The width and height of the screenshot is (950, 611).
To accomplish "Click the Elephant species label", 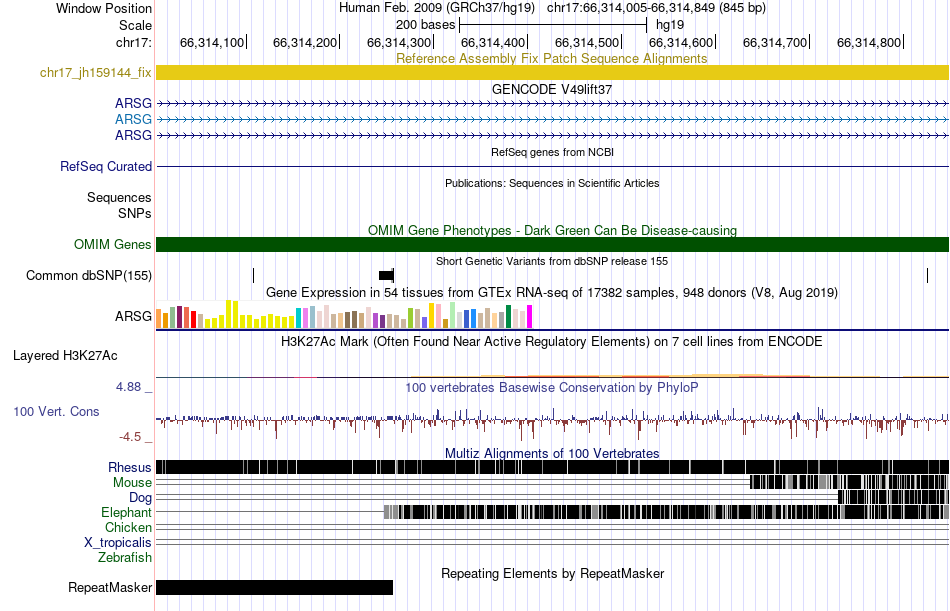I will pos(126,513).
